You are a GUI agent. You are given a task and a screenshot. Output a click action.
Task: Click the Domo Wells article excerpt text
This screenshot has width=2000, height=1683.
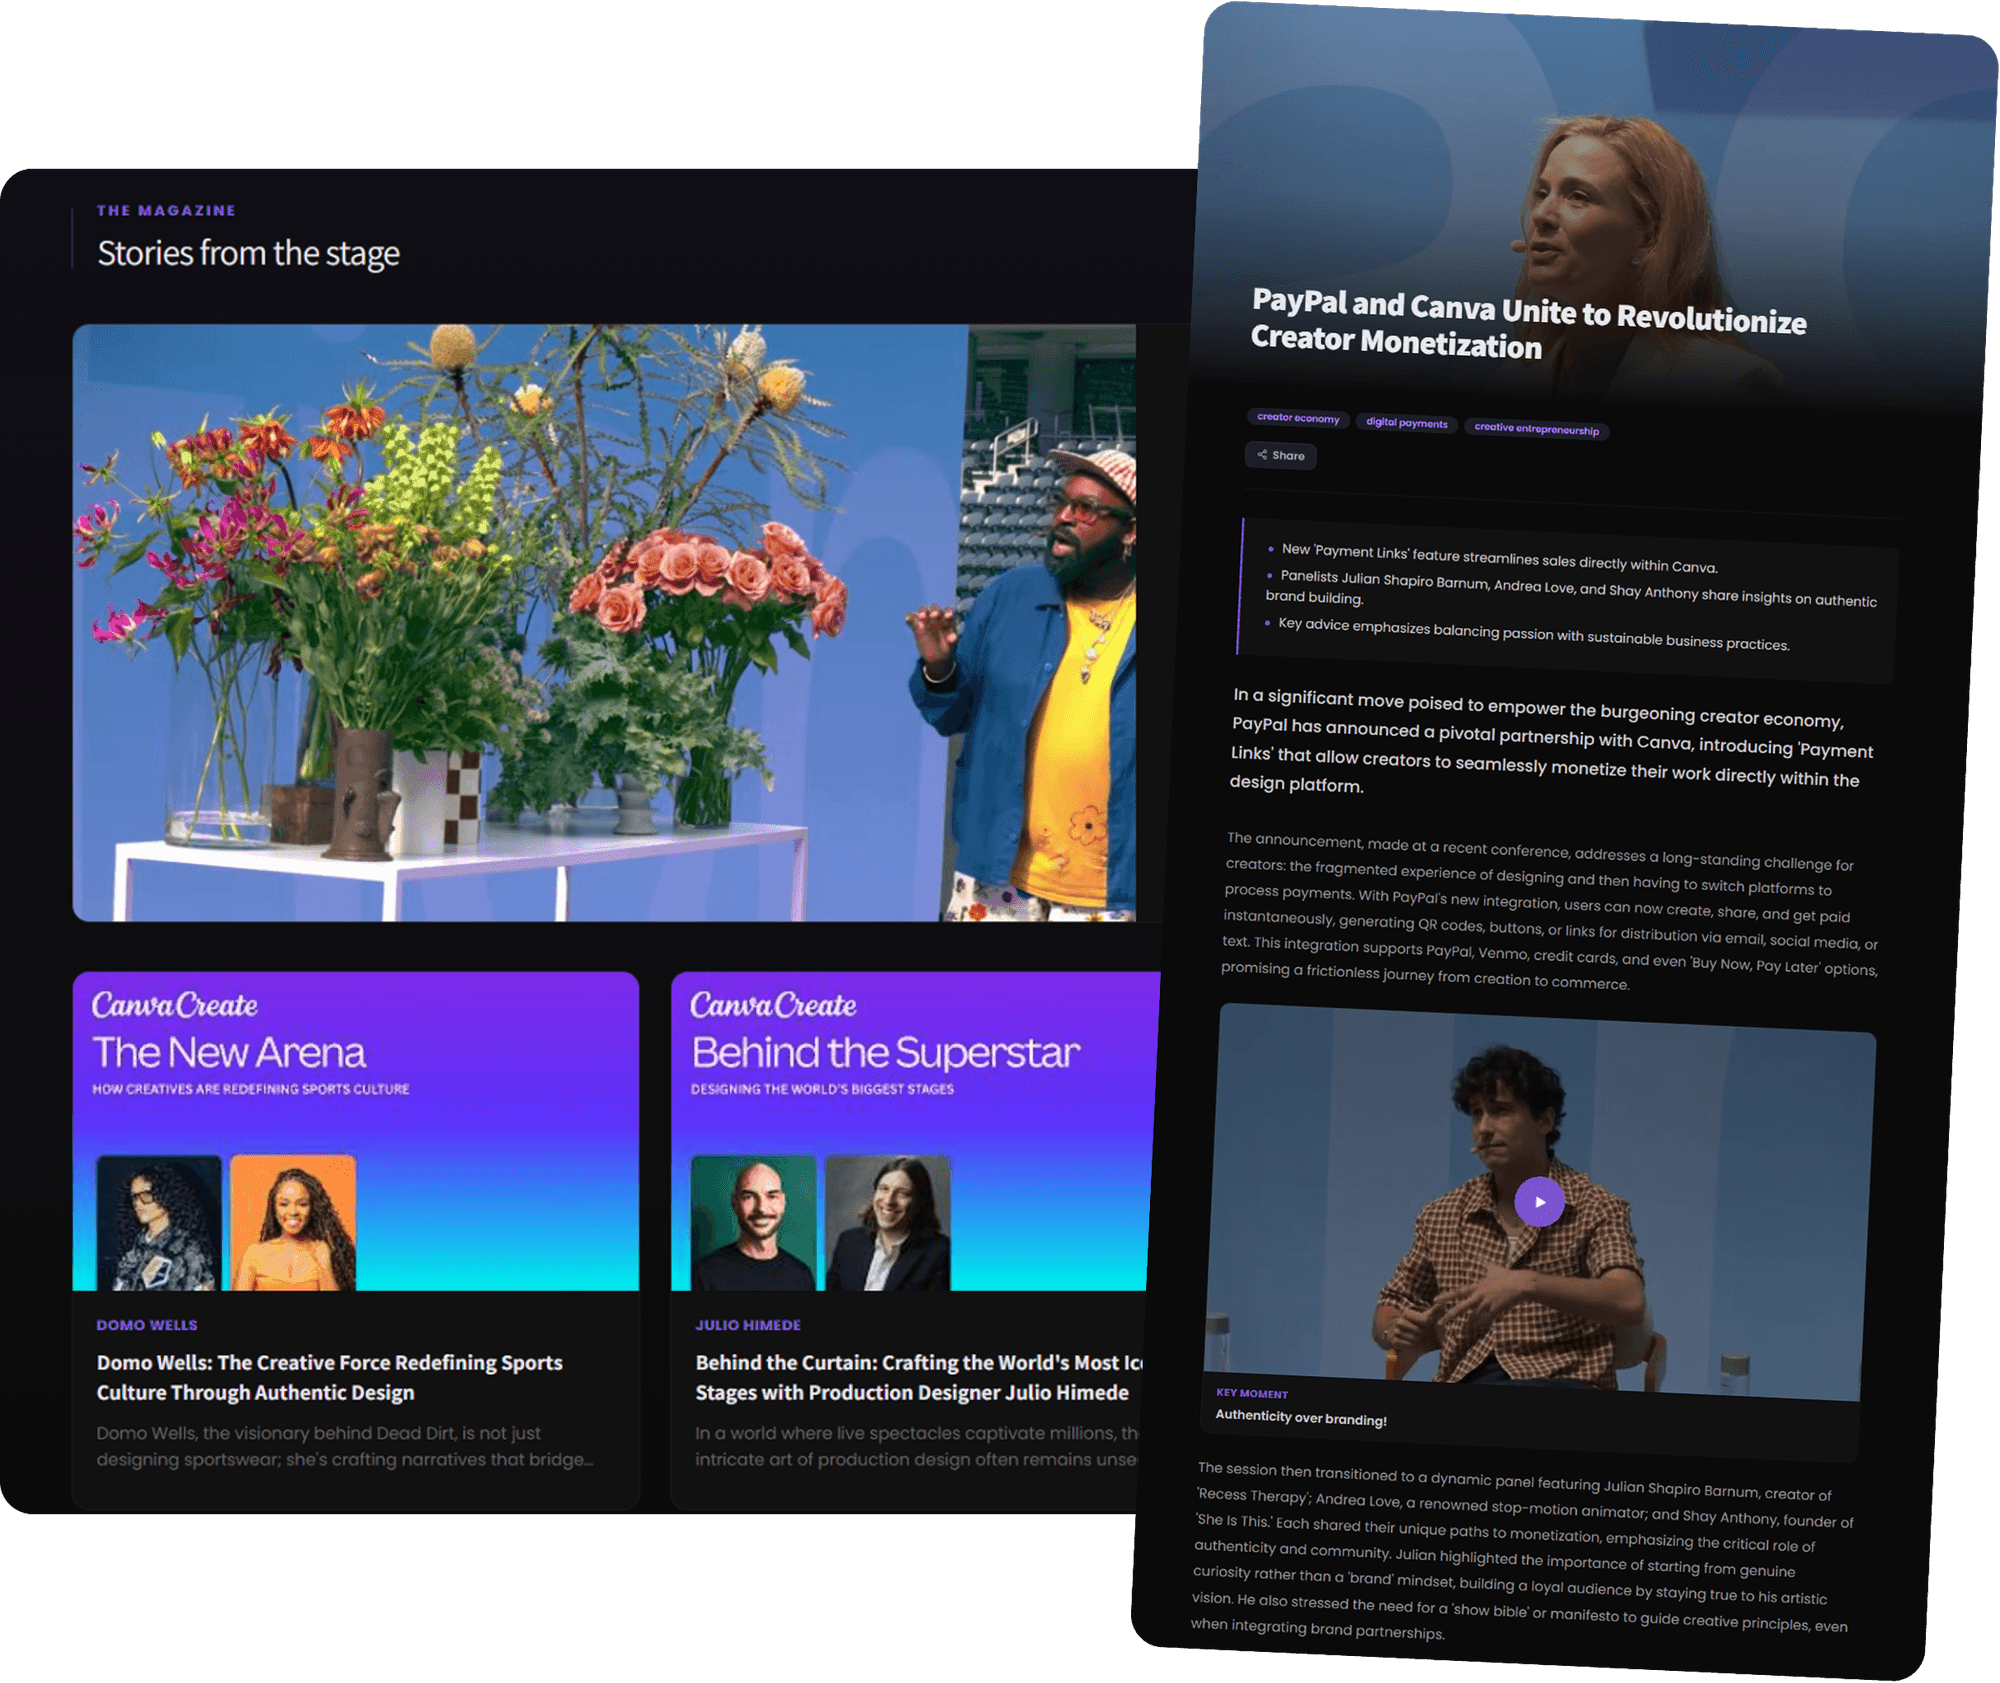345,1446
